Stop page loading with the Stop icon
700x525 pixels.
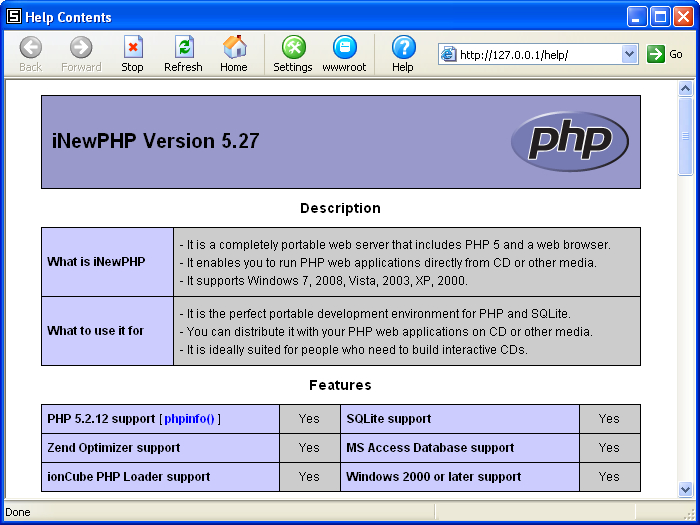133,47
